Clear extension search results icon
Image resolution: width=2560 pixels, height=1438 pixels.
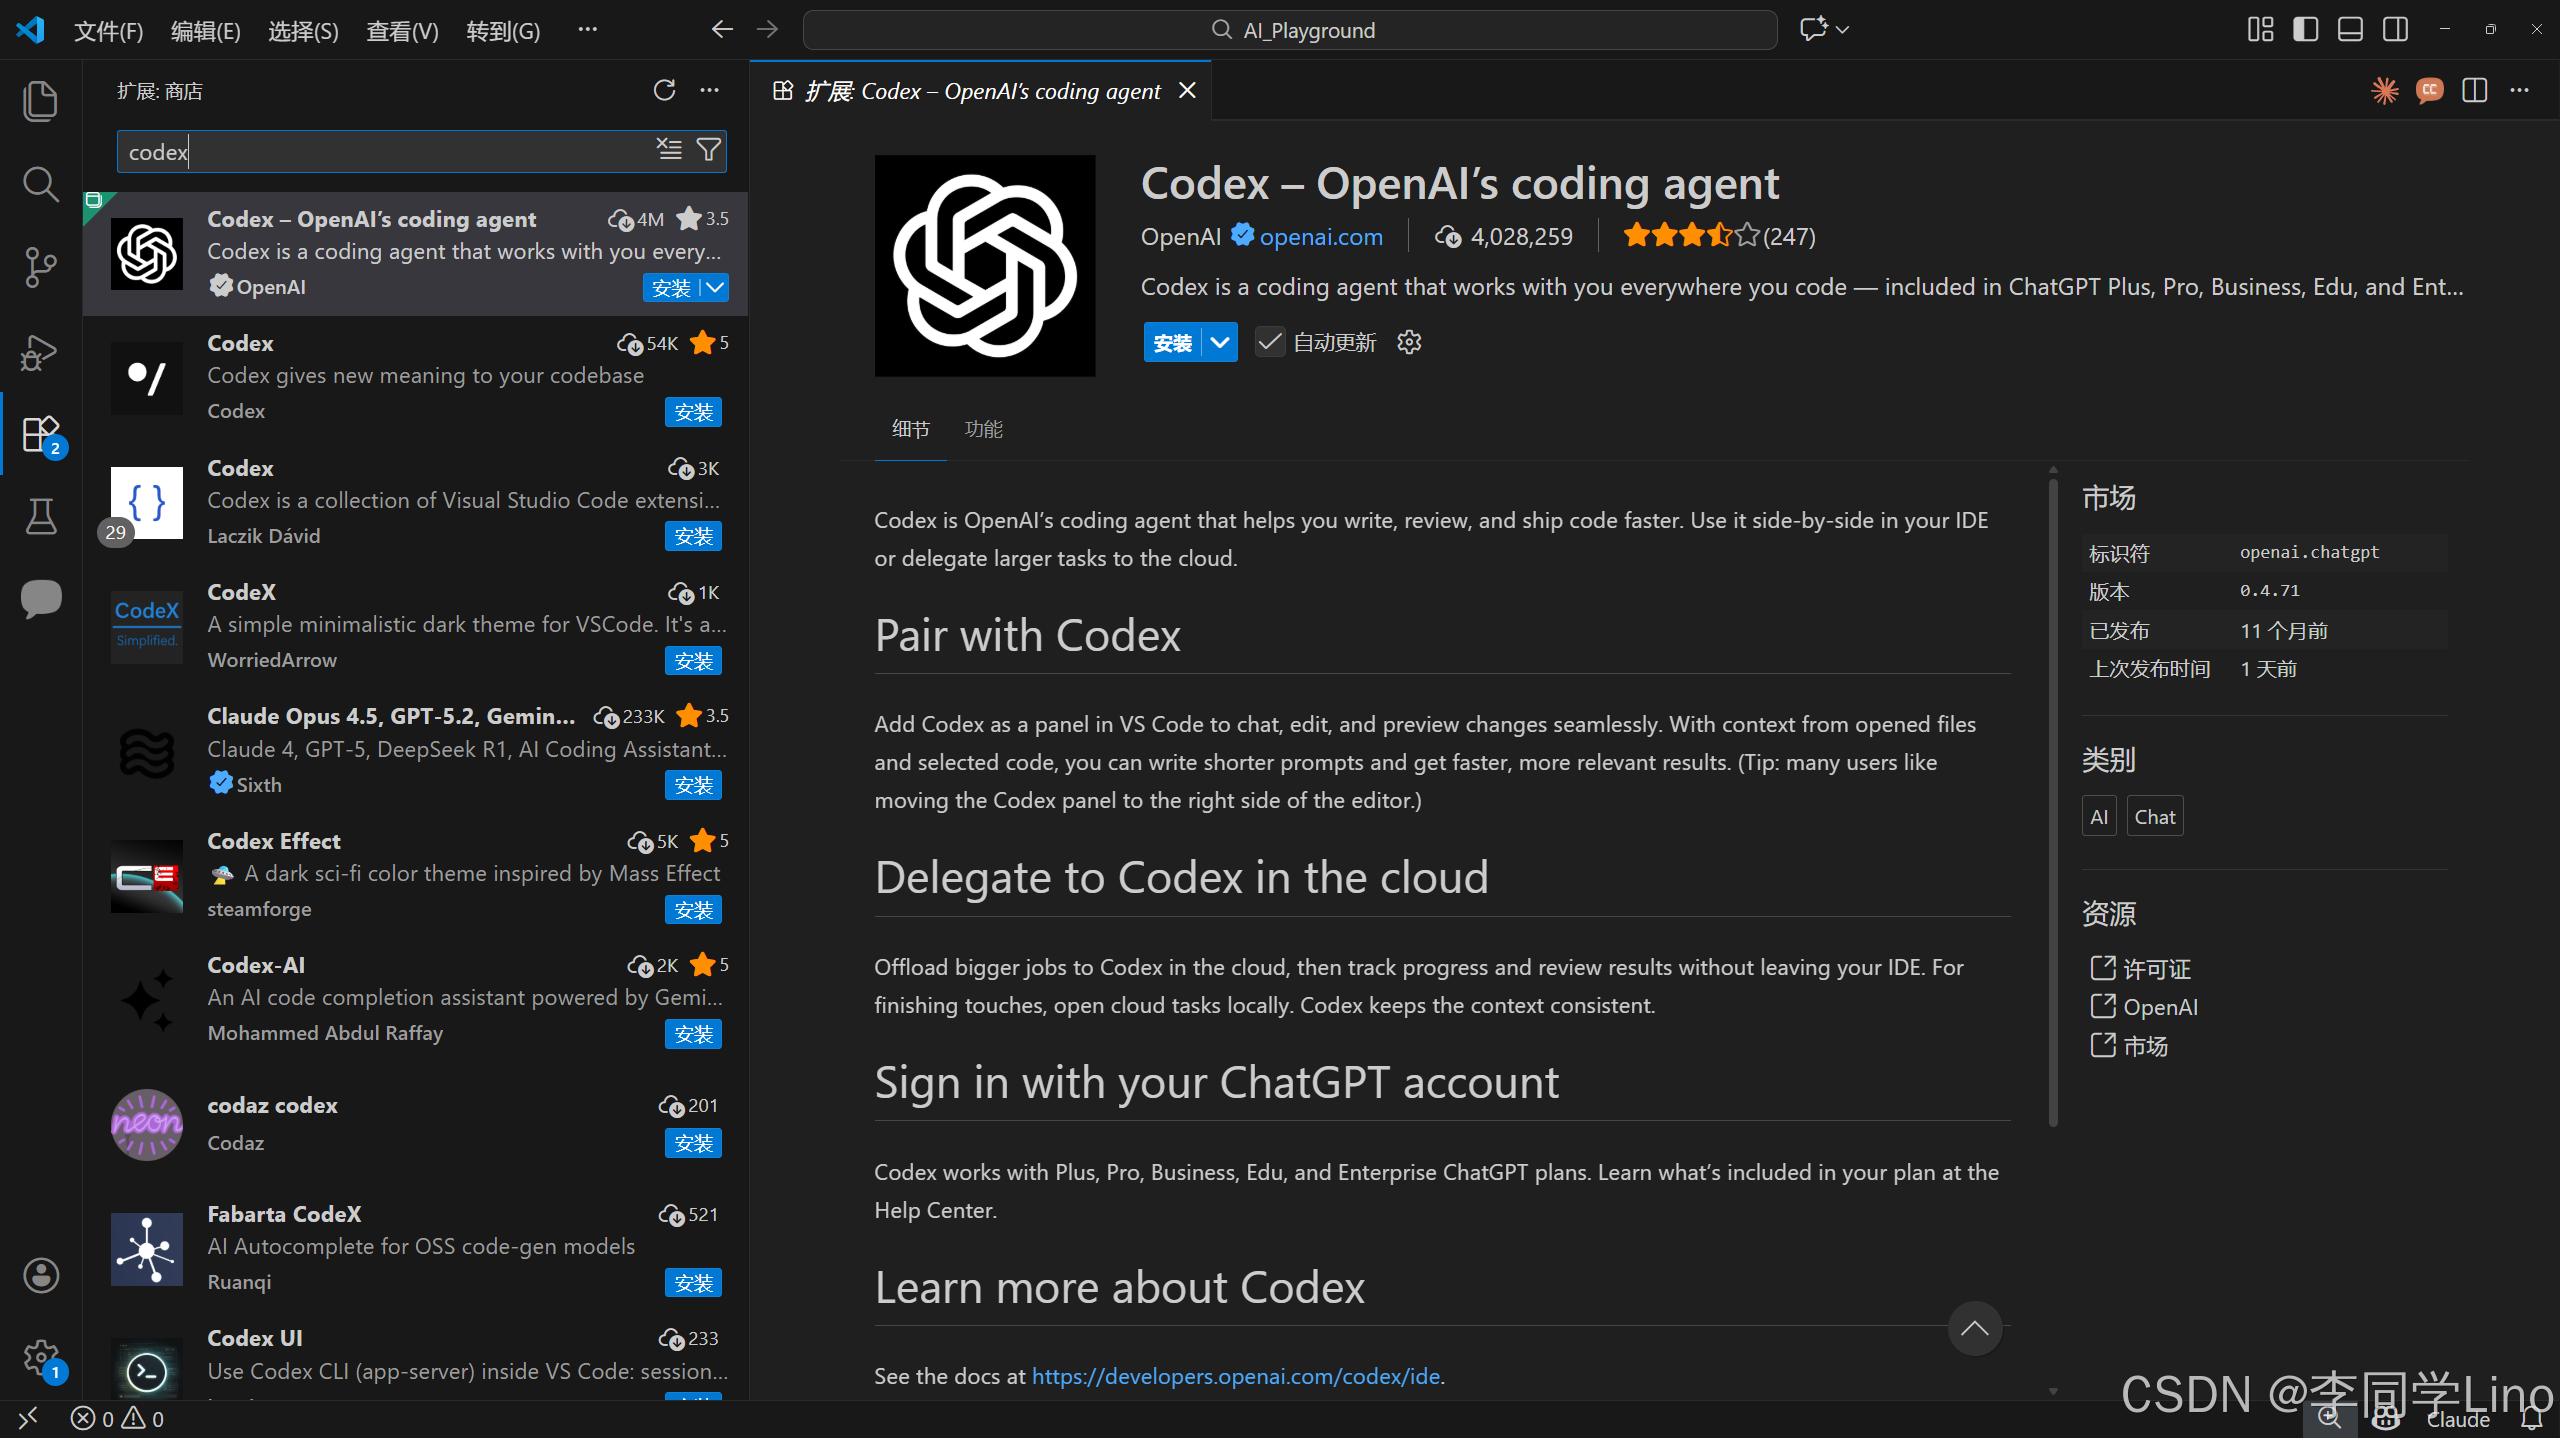pyautogui.click(x=669, y=150)
